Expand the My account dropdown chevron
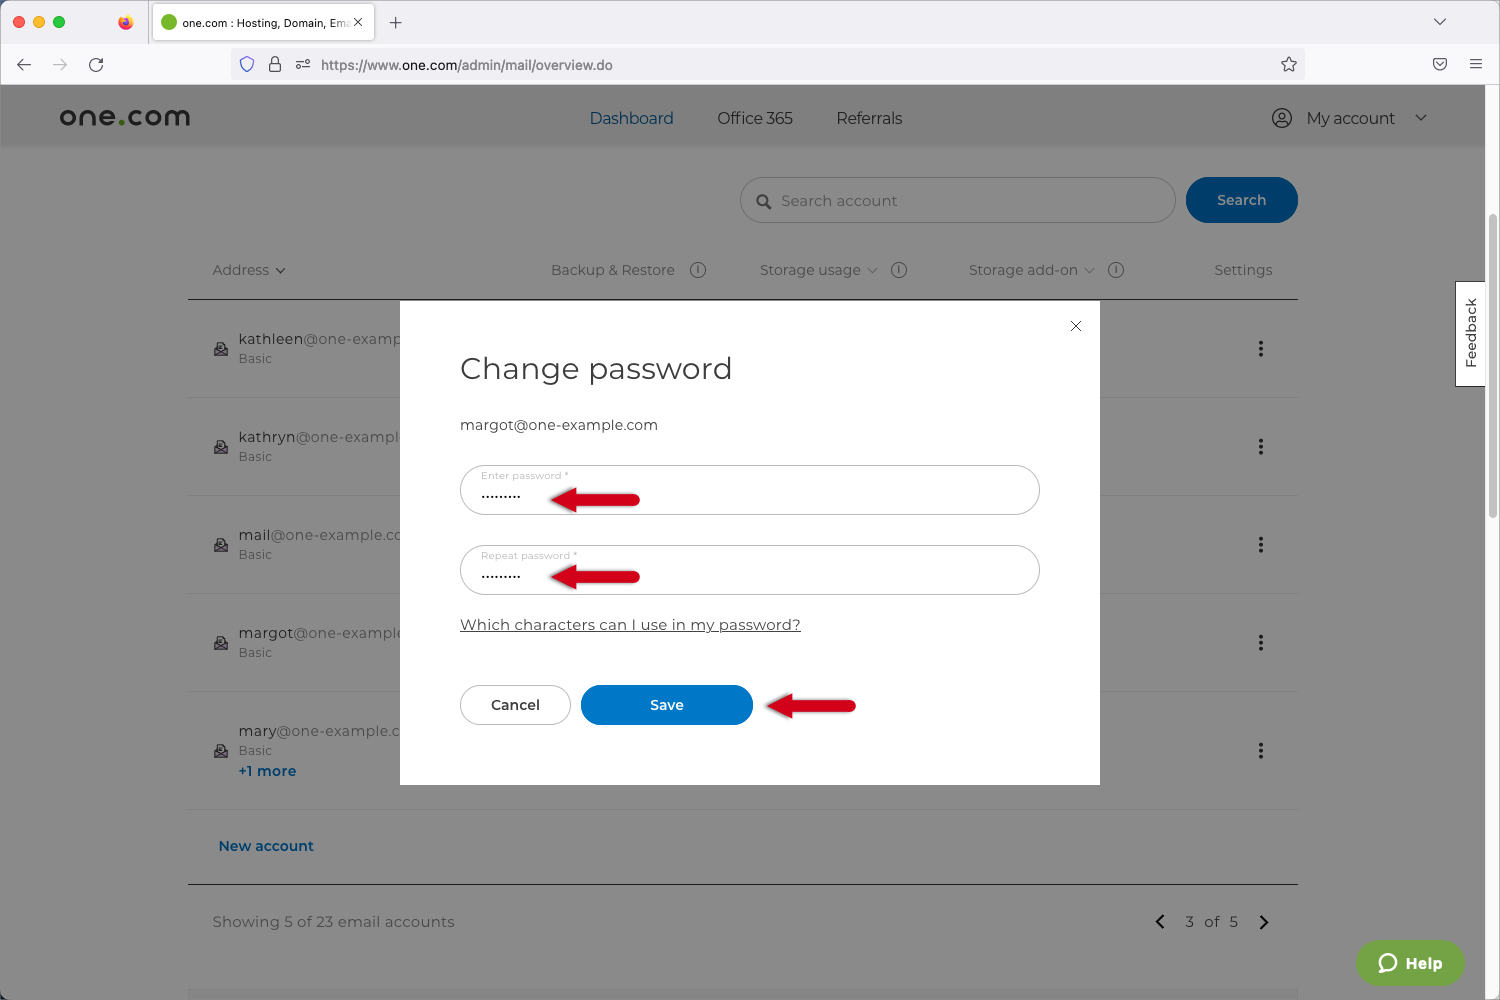The height and width of the screenshot is (1000, 1500). click(x=1421, y=118)
